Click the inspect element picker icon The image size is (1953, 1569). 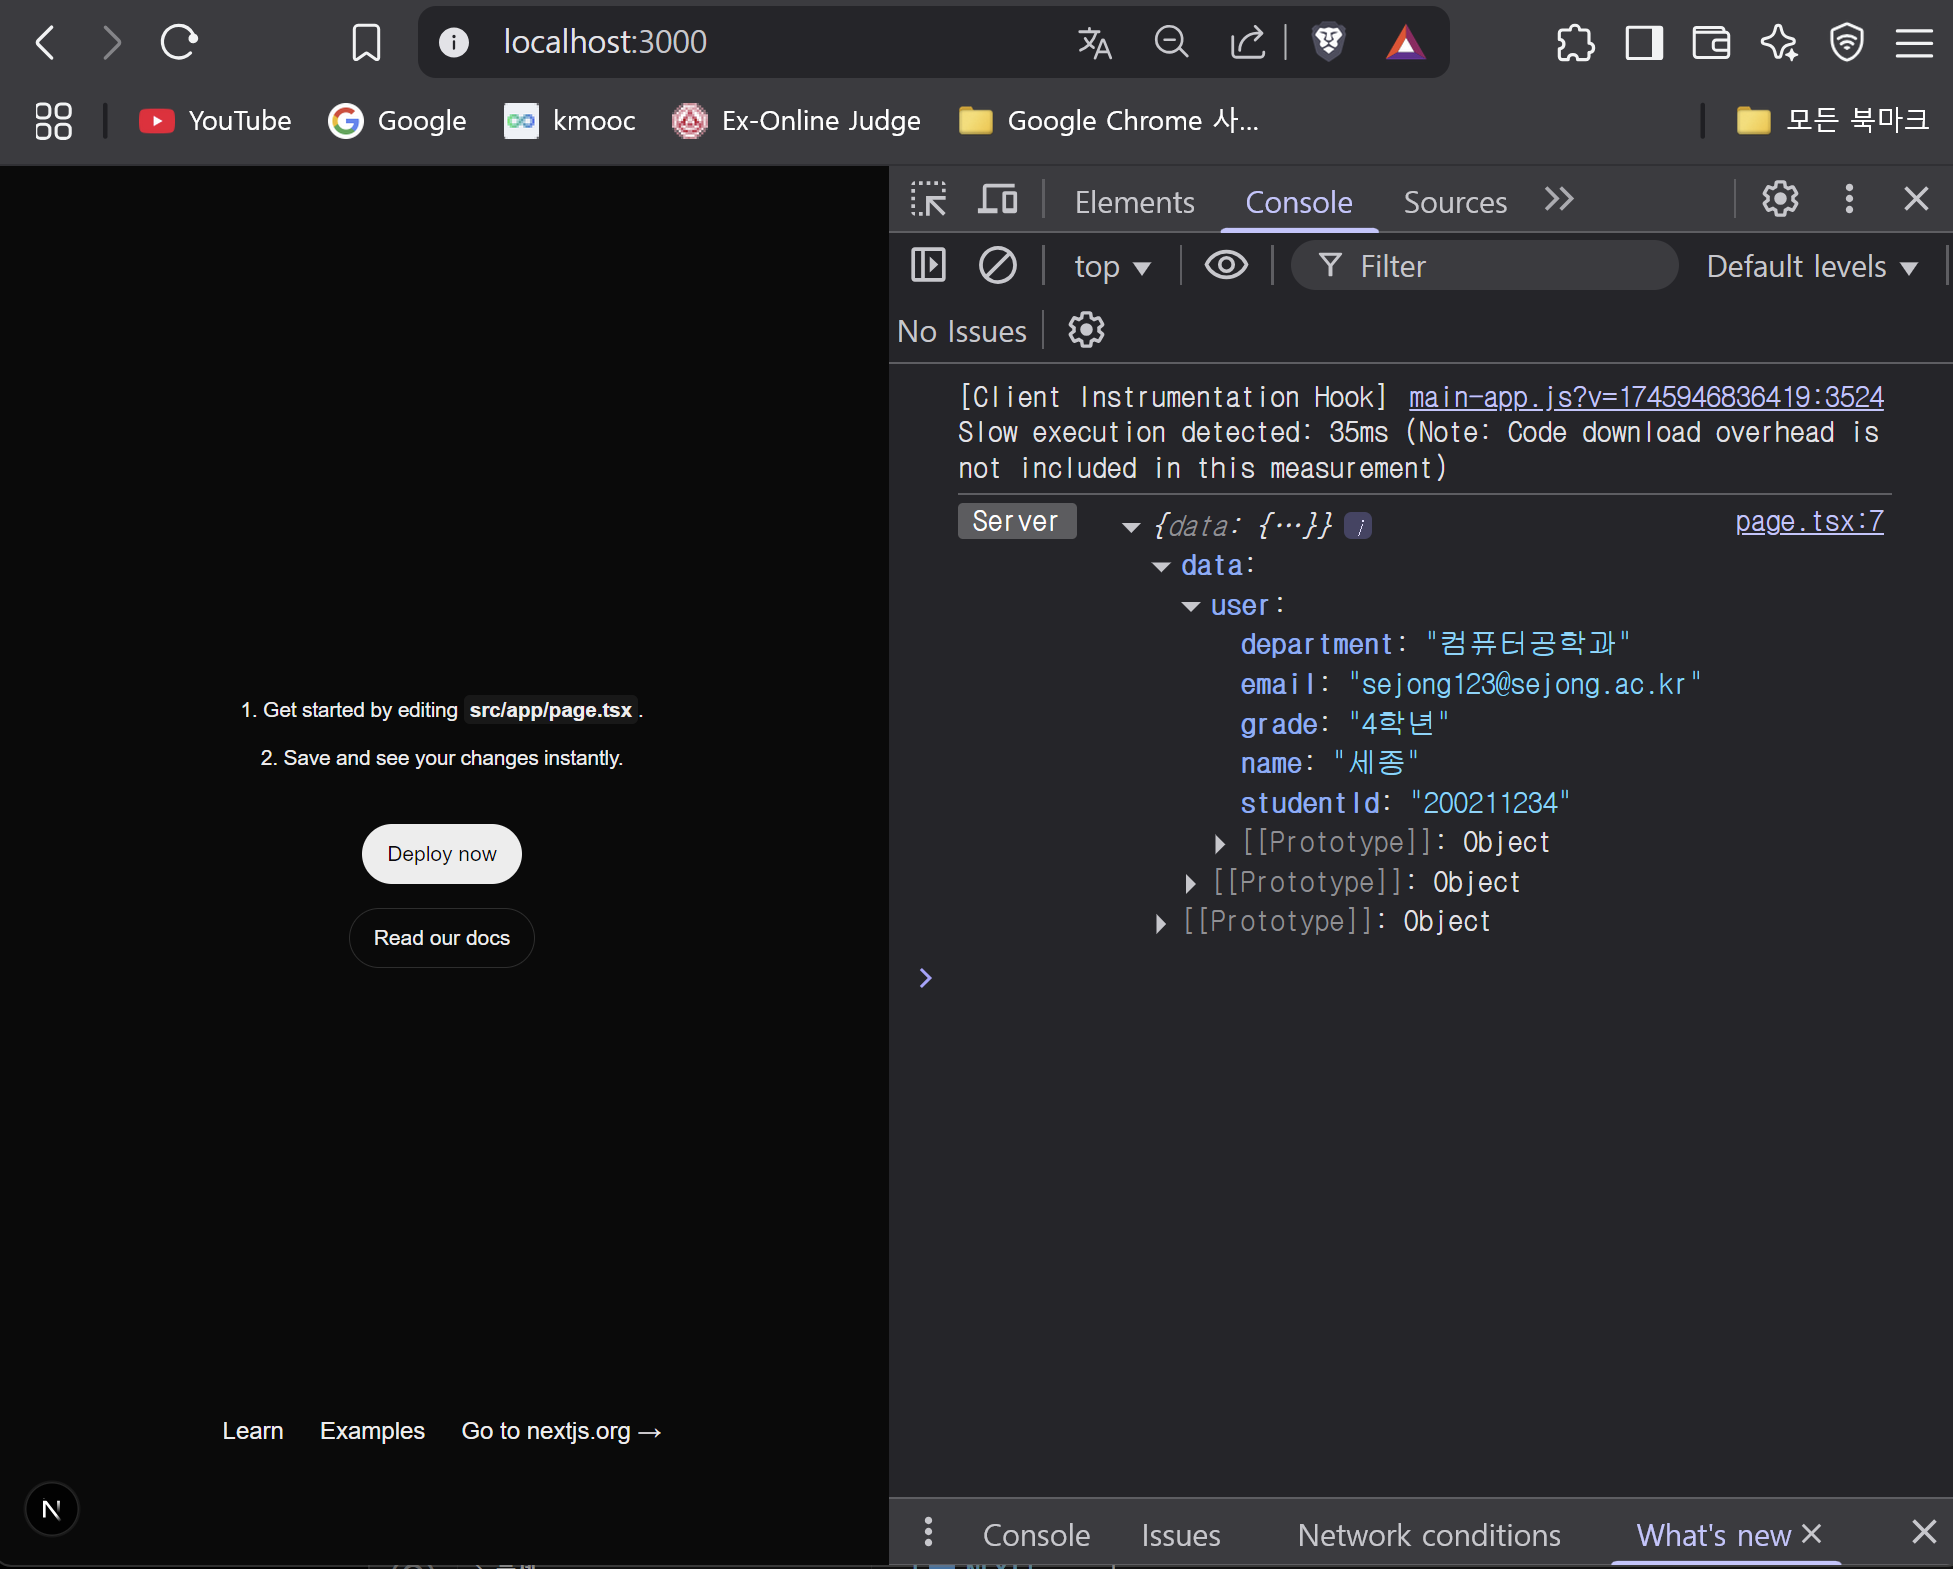(x=928, y=200)
